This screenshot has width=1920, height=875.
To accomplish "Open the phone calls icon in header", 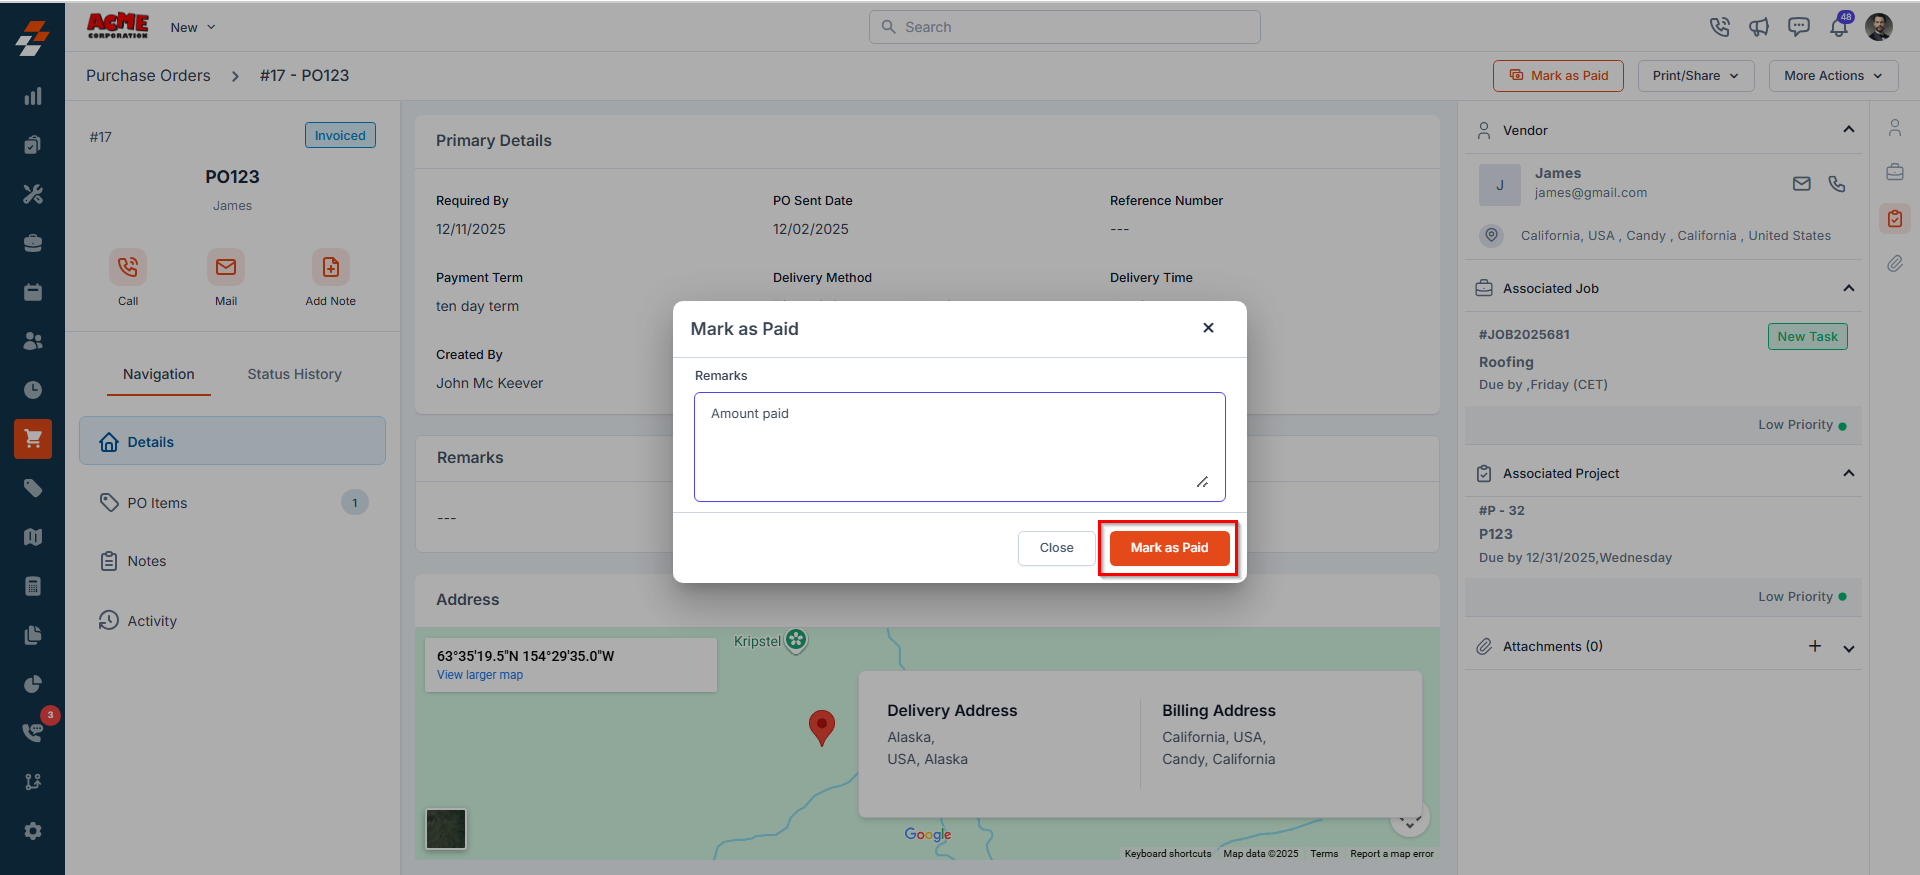I will tap(1719, 27).
